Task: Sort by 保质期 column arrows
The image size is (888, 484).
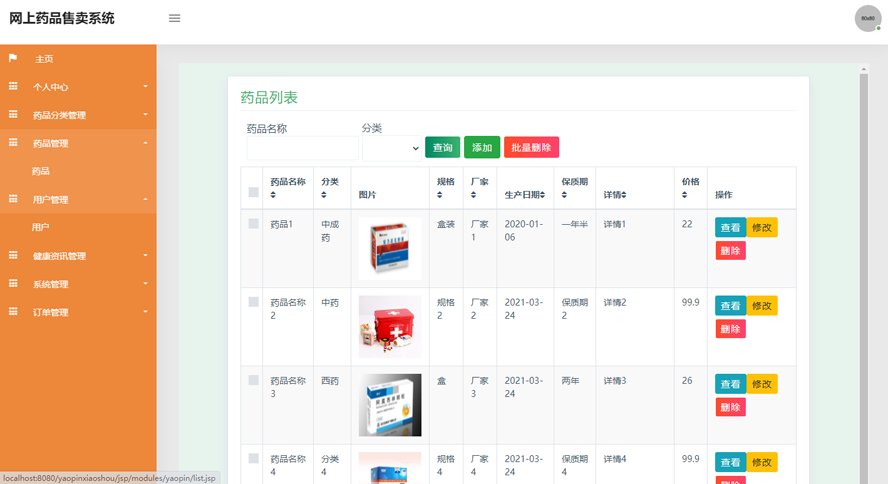Action: coord(564,195)
